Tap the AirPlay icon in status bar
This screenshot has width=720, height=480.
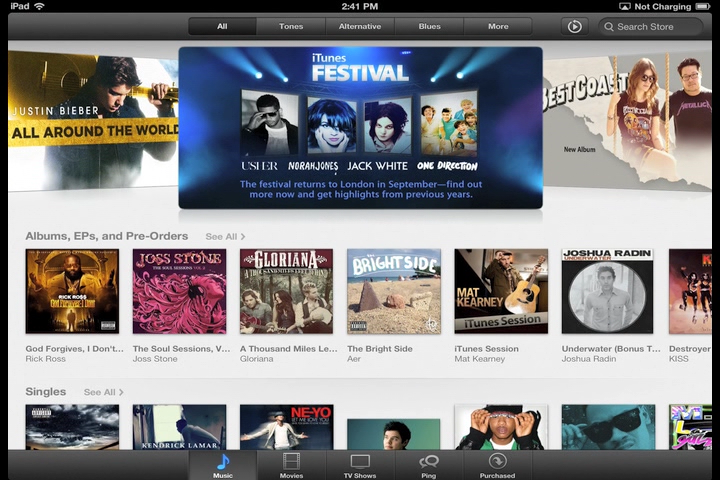[624, 6]
